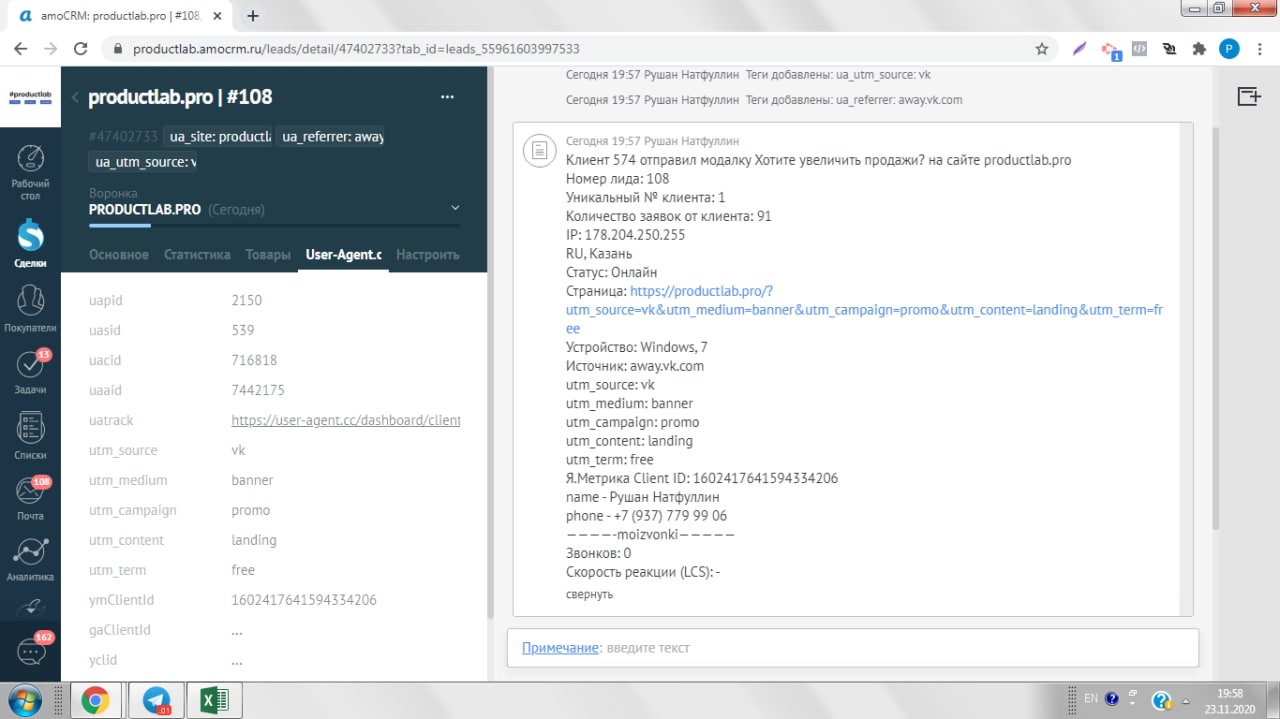Switch to the Основное tab
The height and width of the screenshot is (719, 1280).
point(119,255)
